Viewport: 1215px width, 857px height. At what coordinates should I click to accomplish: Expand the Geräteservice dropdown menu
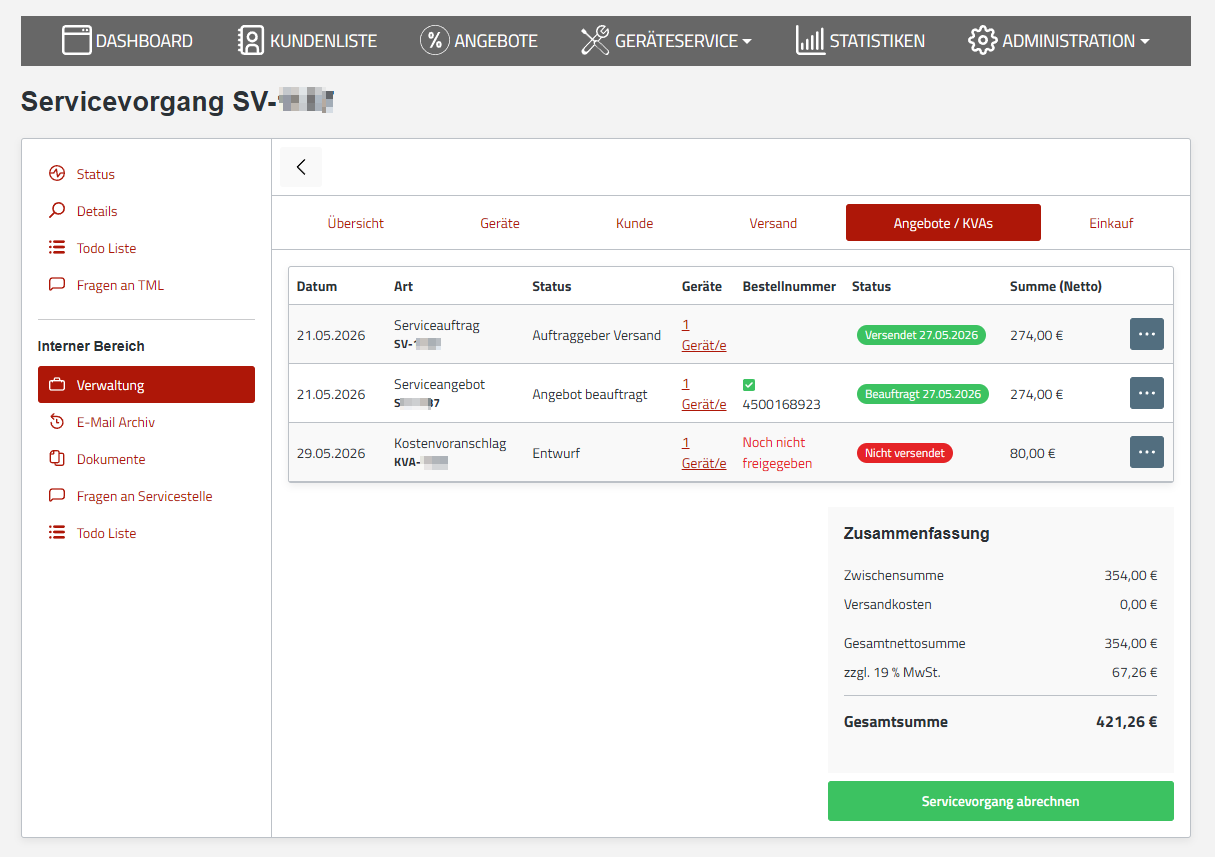pyautogui.click(x=747, y=42)
